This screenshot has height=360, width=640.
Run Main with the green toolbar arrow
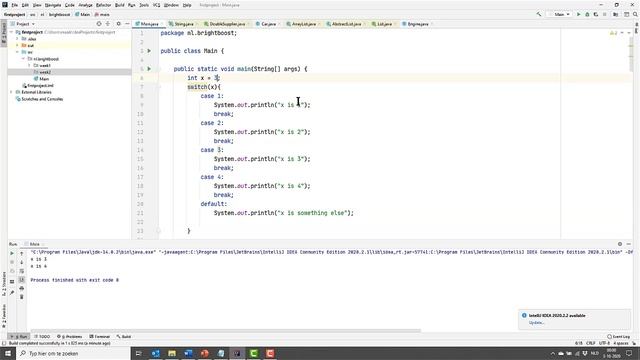(x=578, y=14)
